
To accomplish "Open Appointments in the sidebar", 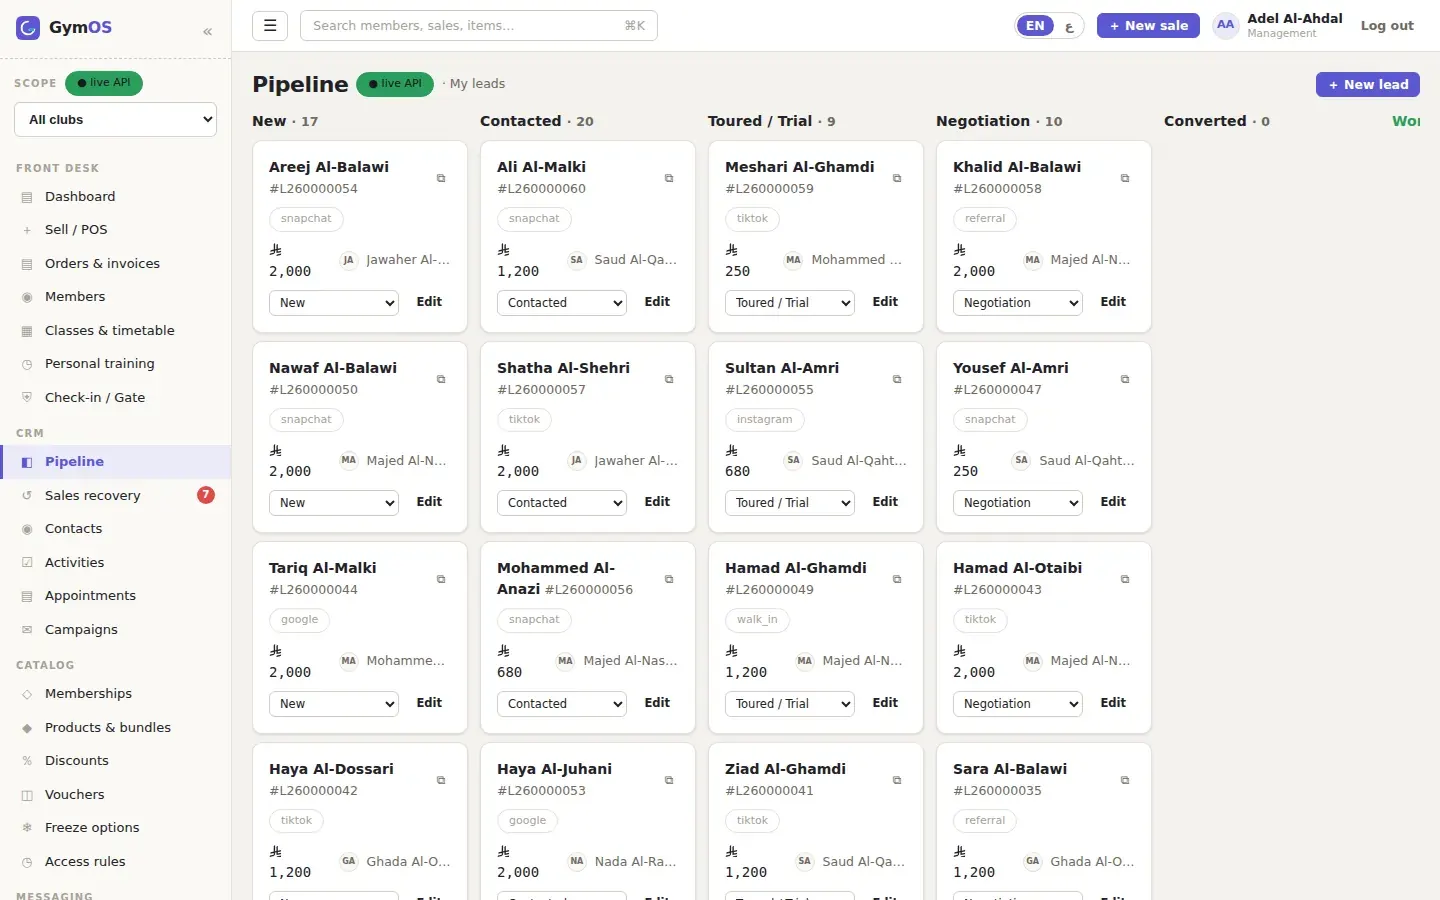I will tap(115, 596).
